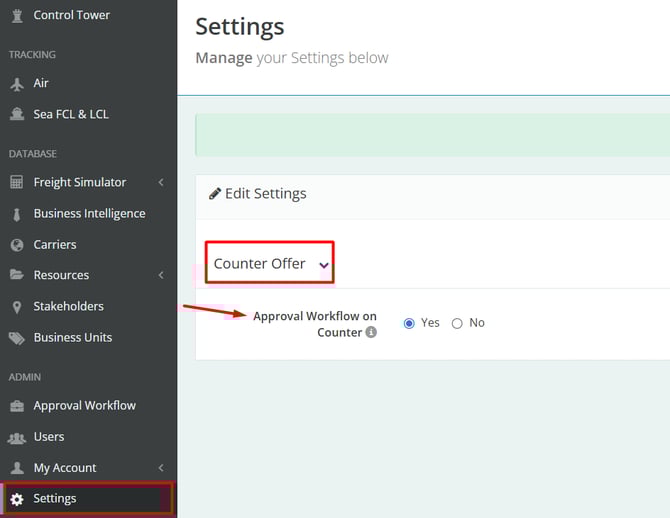Click the Air tracking plane icon
The height and width of the screenshot is (518, 670).
[16, 83]
